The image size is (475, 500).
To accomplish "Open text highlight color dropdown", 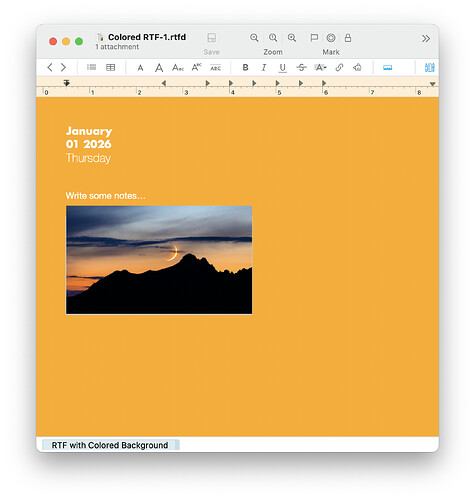I will click(320, 68).
